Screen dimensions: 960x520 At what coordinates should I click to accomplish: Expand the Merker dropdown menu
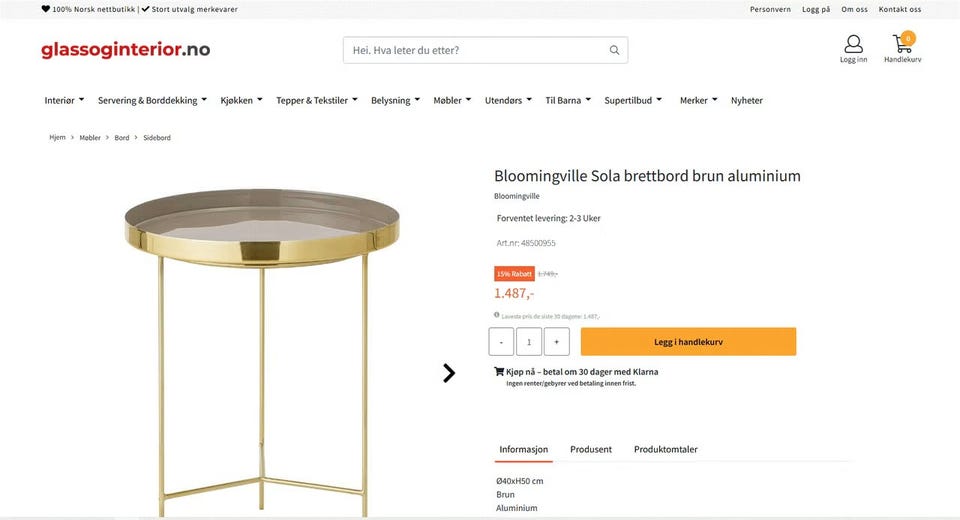pos(698,100)
